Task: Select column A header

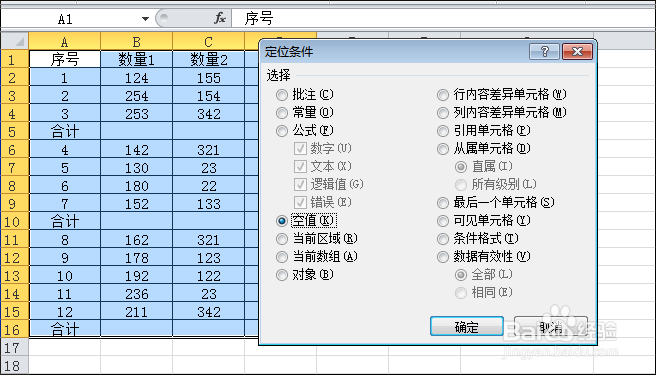Action: 64,41
